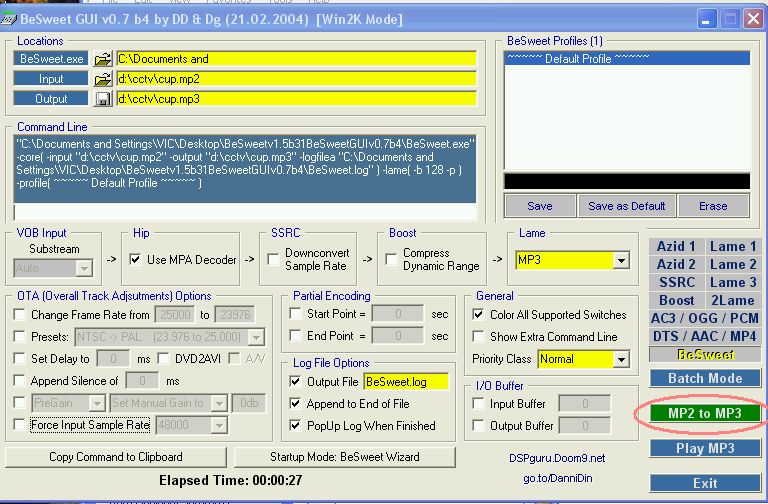The width and height of the screenshot is (768, 504).
Task: Switch to the Azid 1 panel
Action: pyautogui.click(x=676, y=246)
